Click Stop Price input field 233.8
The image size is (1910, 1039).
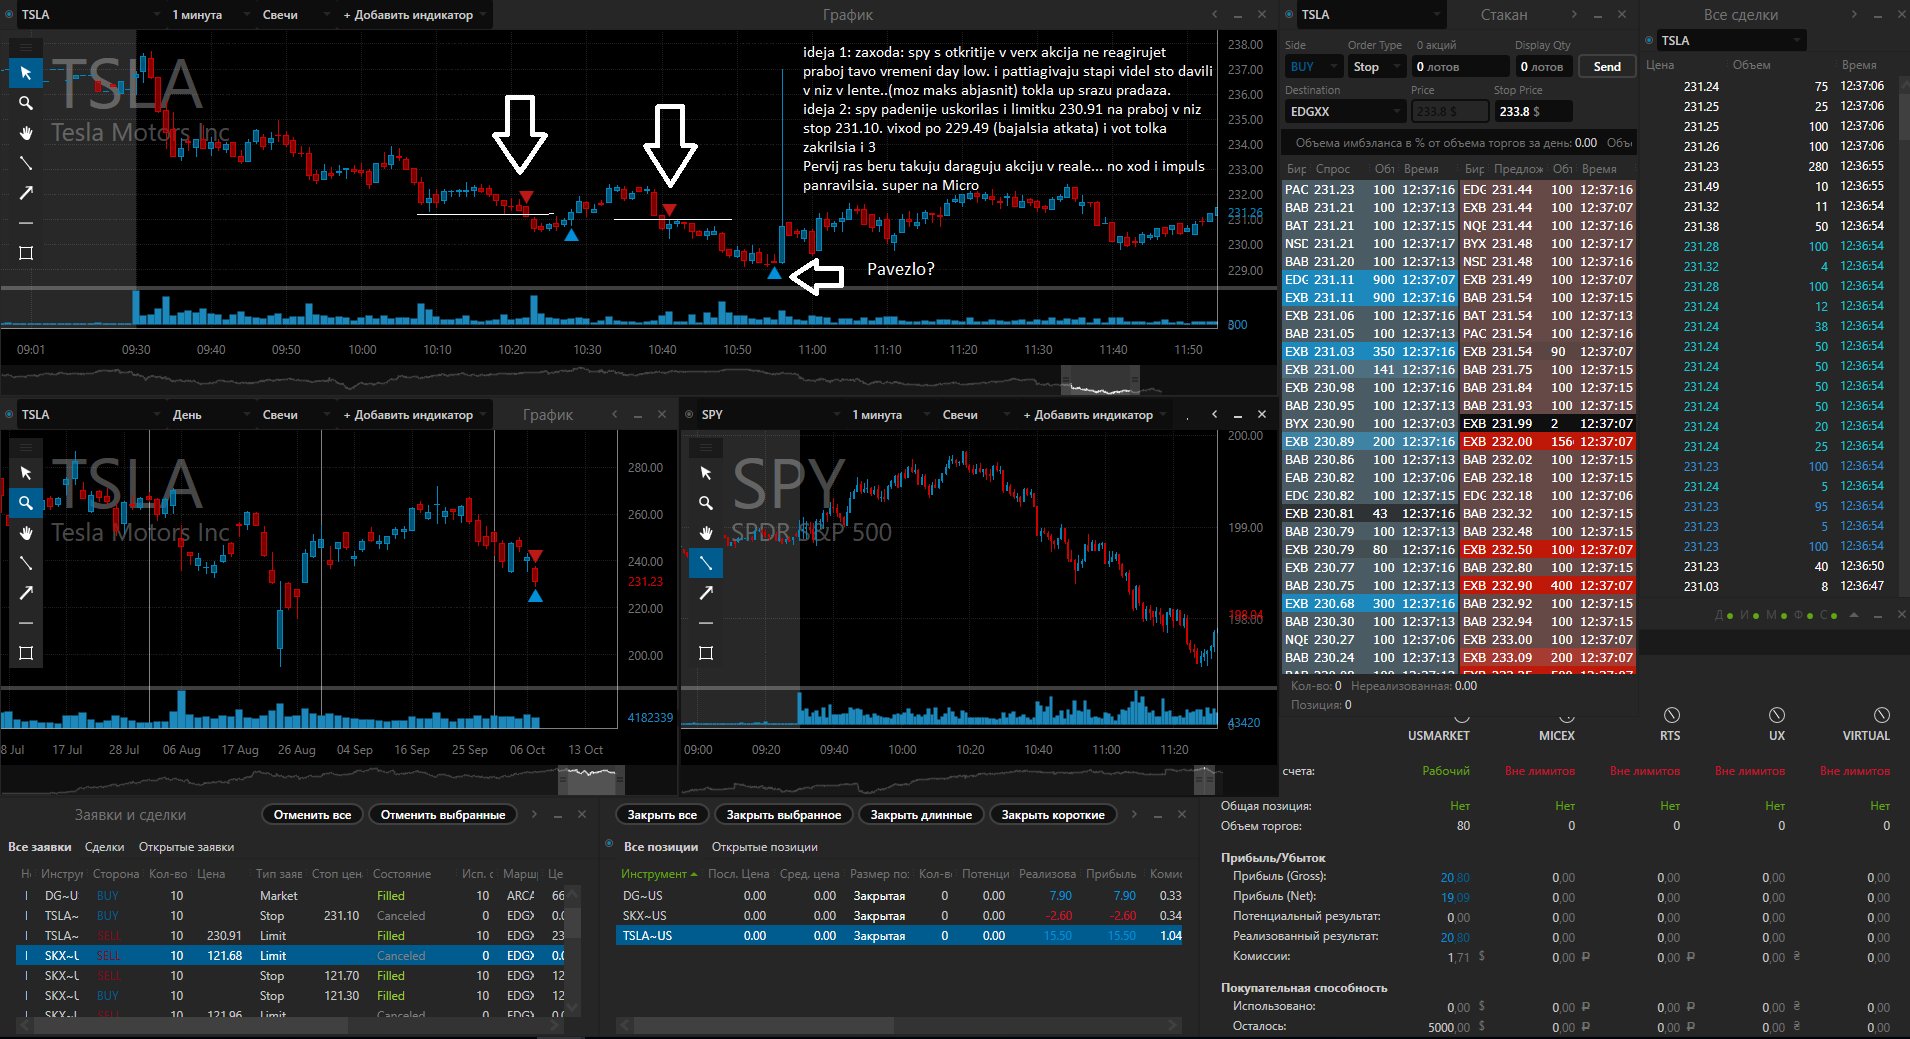click(1533, 111)
